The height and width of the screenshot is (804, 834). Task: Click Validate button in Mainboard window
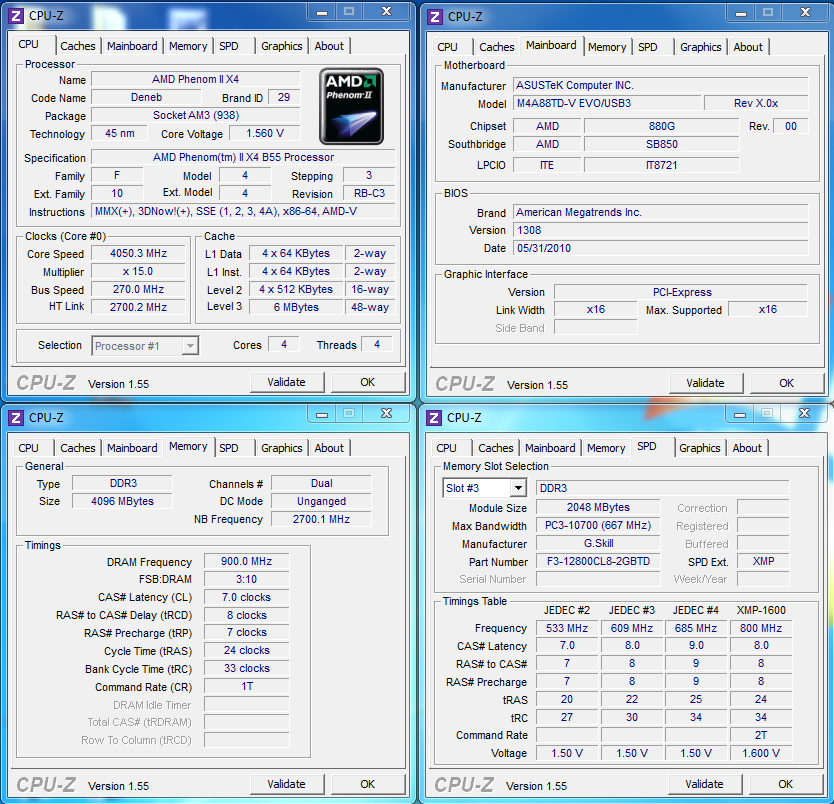705,383
